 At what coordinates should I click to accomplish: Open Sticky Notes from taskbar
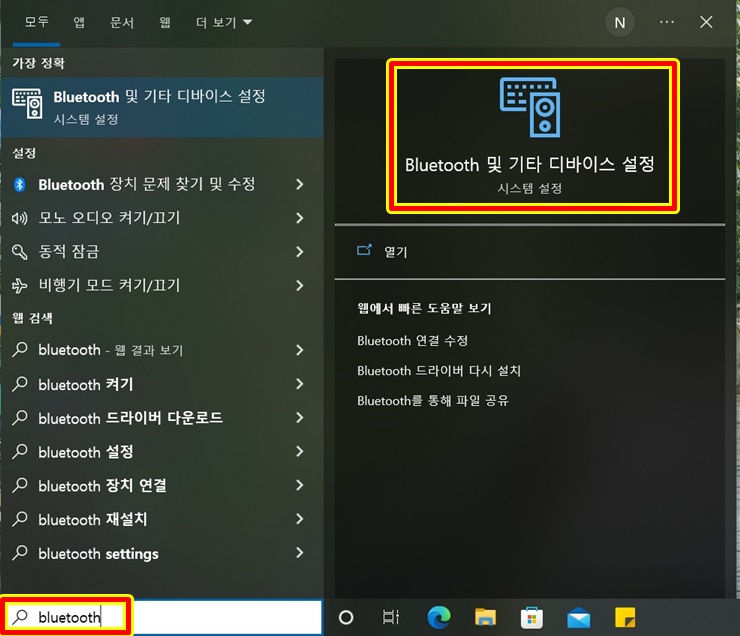tap(625, 617)
